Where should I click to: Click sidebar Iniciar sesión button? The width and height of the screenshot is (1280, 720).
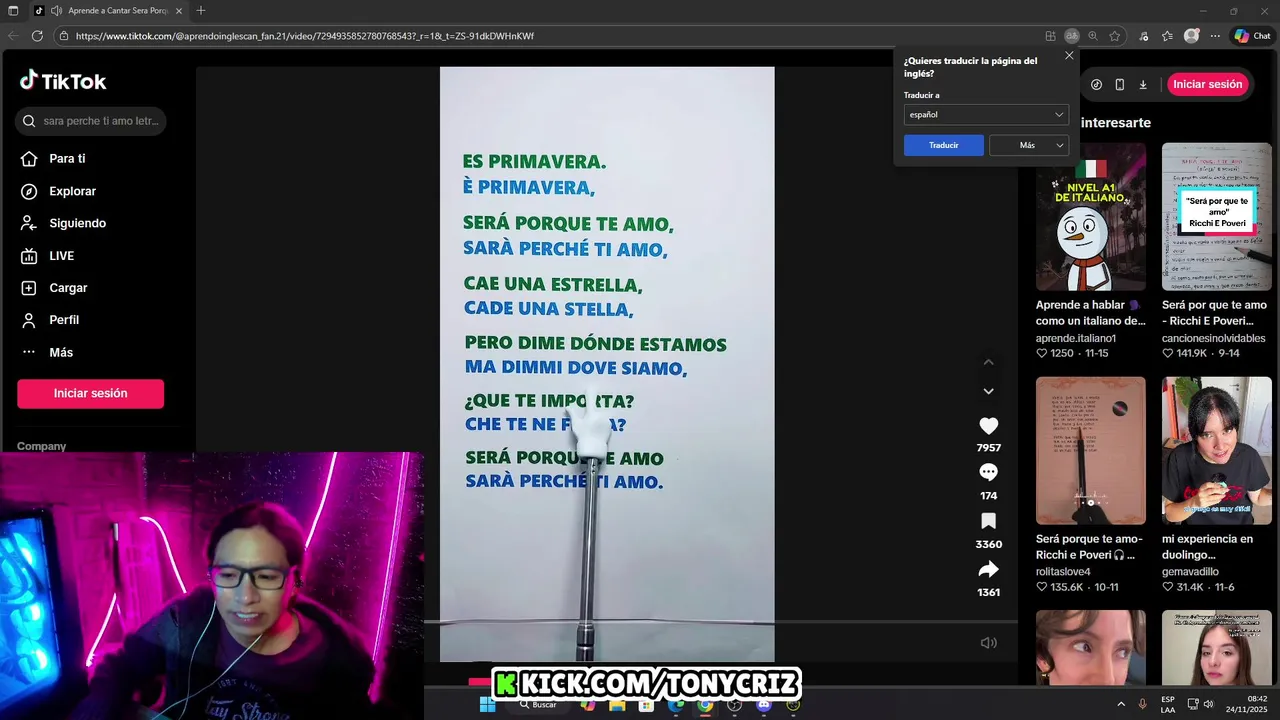[90, 393]
